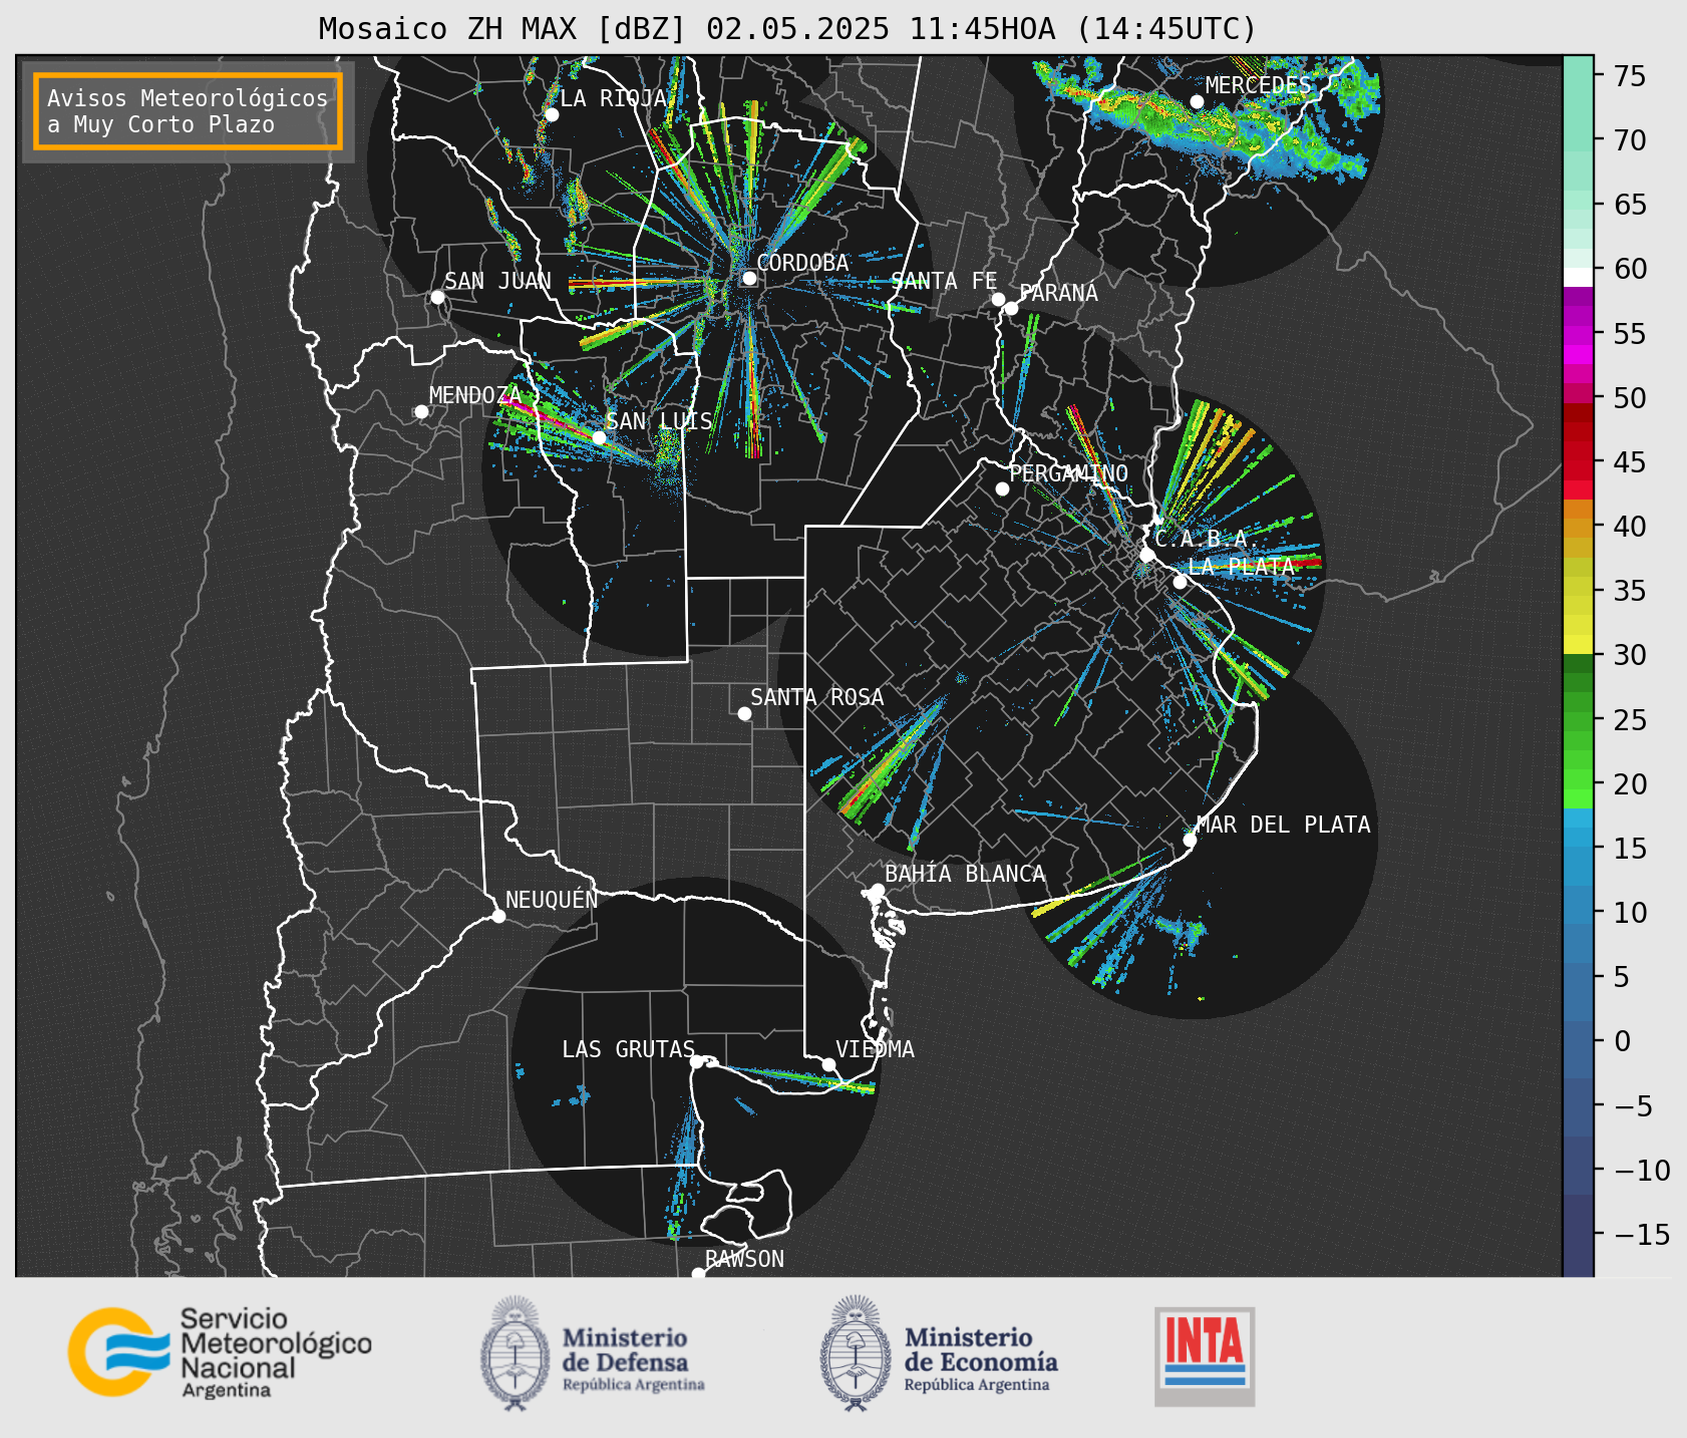Image resolution: width=1687 pixels, height=1438 pixels.
Task: Click the Paraná city marker dot
Action: (x=1011, y=308)
